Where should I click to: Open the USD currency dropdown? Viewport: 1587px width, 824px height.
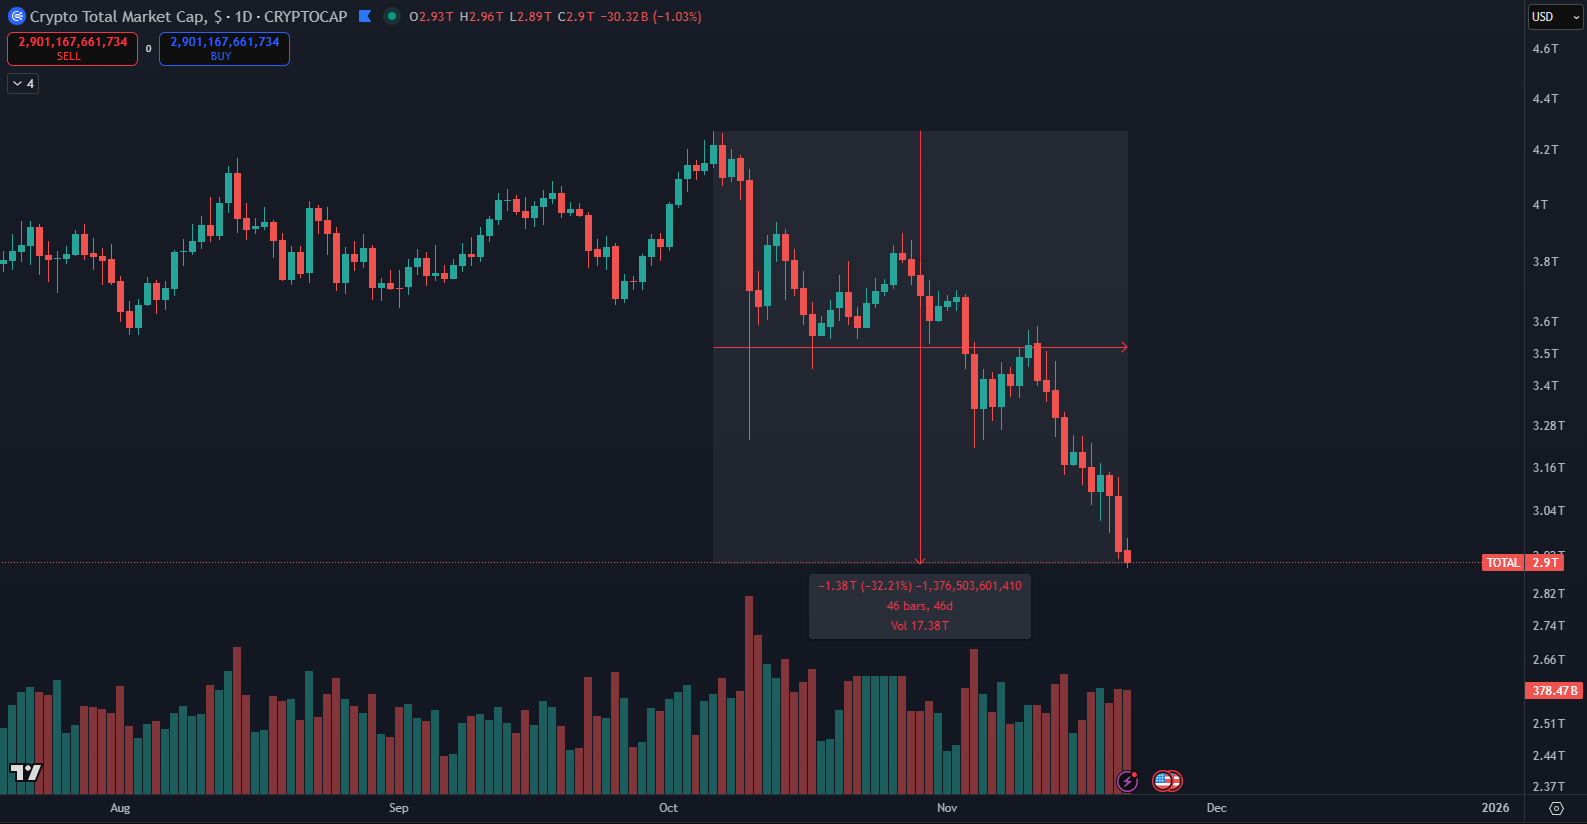pyautogui.click(x=1555, y=17)
